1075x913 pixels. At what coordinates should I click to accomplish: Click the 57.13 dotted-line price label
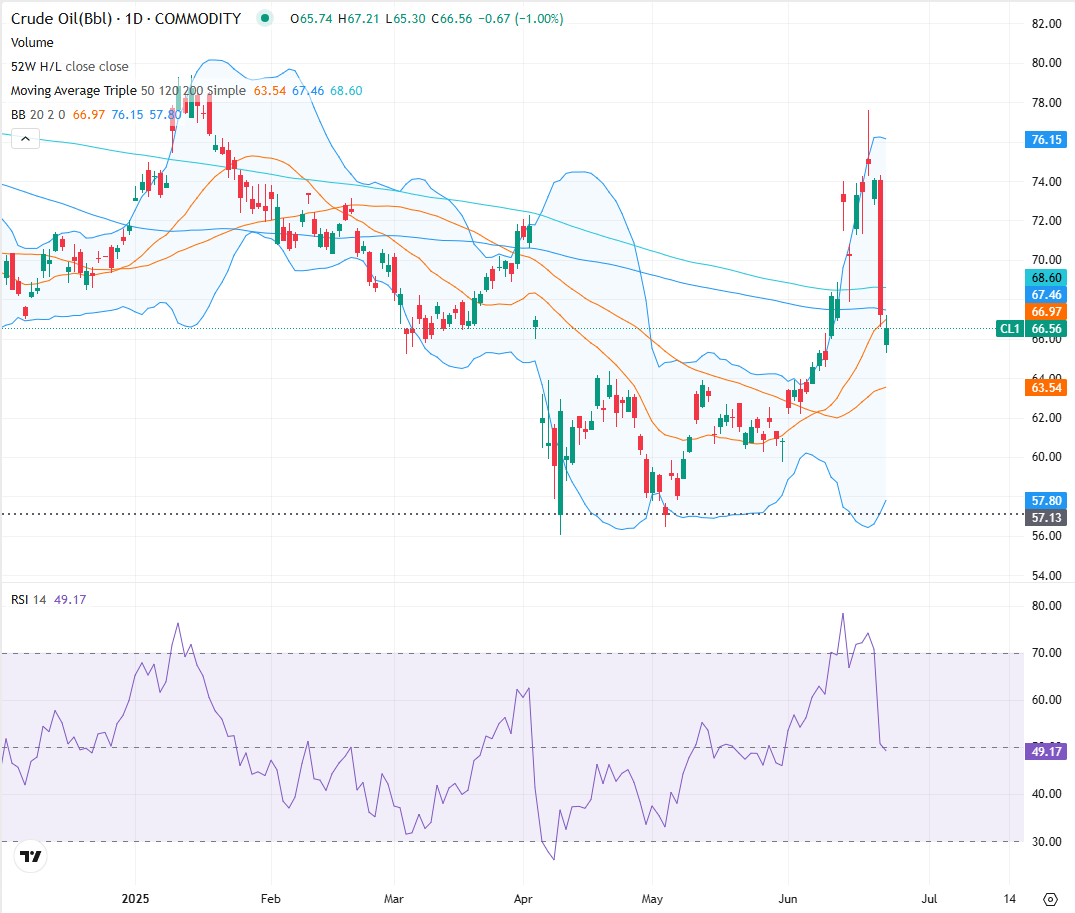(1046, 517)
